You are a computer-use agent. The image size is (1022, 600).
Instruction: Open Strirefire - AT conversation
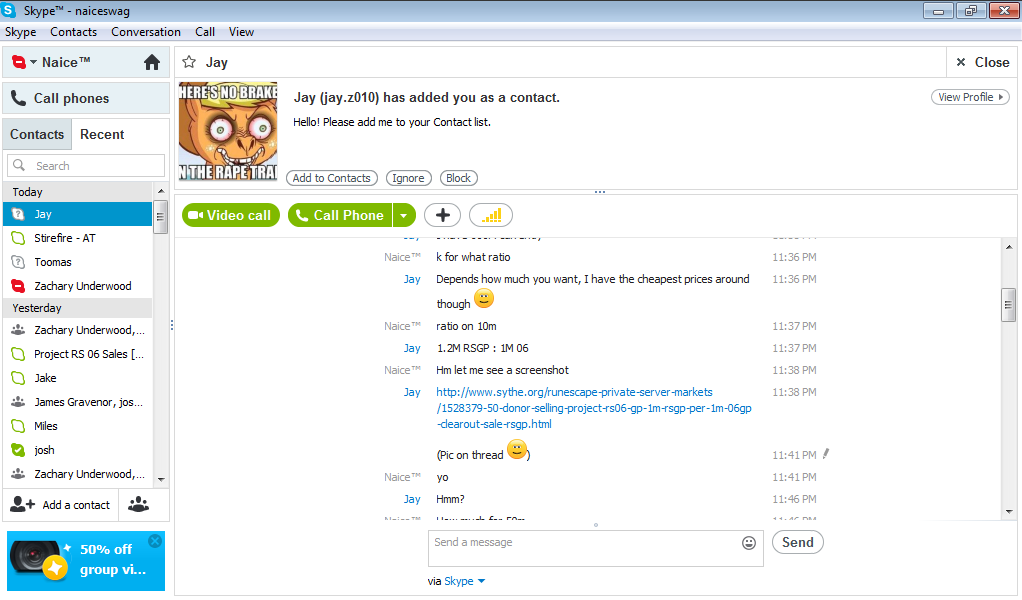[x=78, y=238]
